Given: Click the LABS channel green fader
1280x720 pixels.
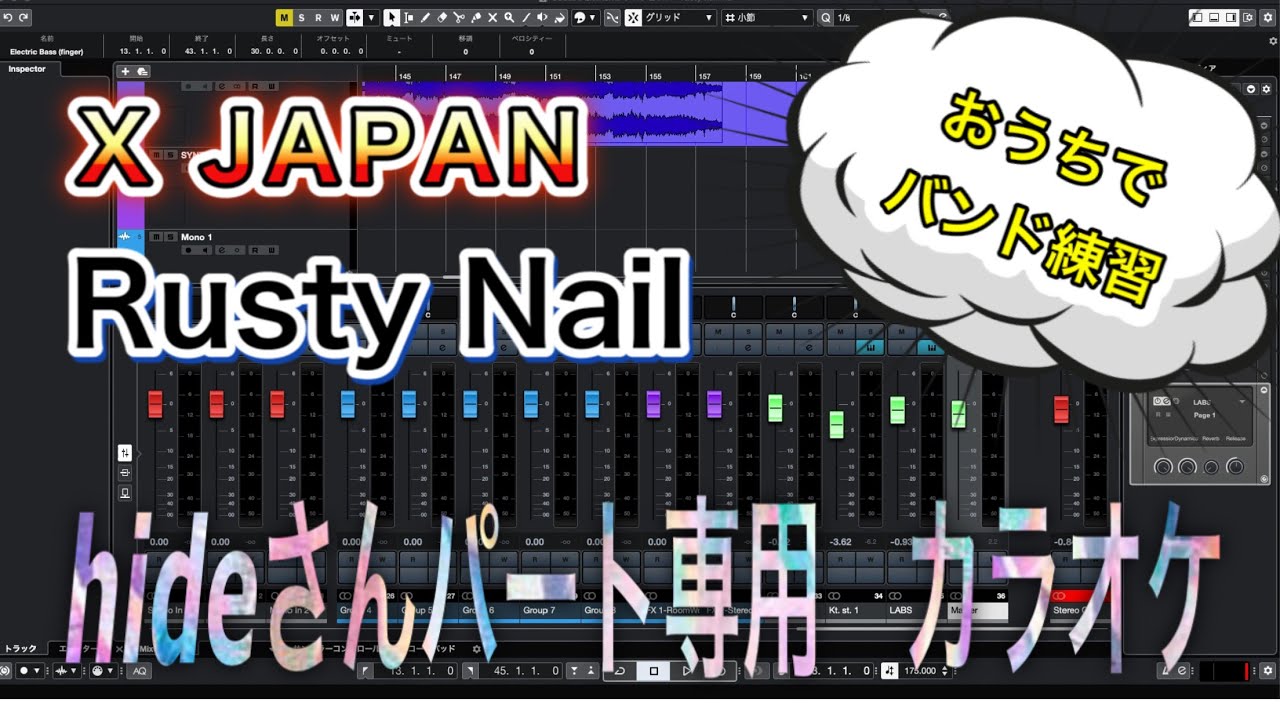Looking at the screenshot, I should point(897,410).
